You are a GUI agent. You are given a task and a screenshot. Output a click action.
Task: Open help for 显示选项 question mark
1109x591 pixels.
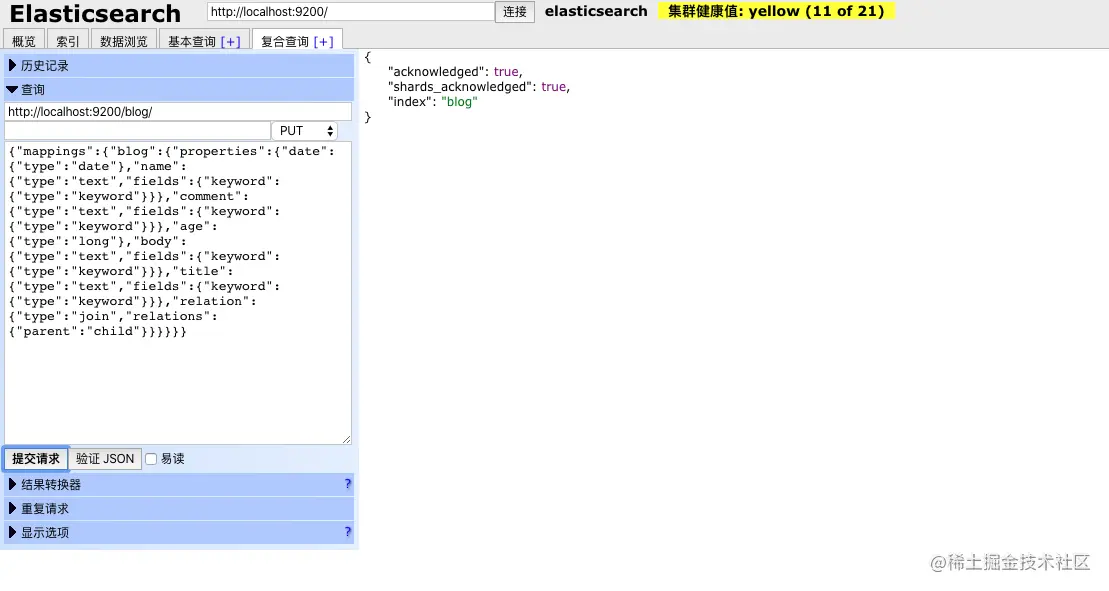tap(347, 532)
